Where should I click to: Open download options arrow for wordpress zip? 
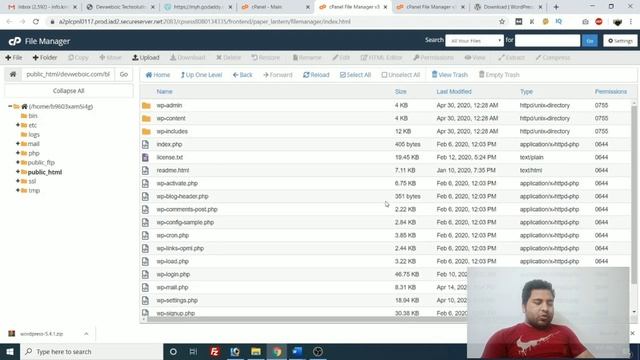click(x=86, y=334)
